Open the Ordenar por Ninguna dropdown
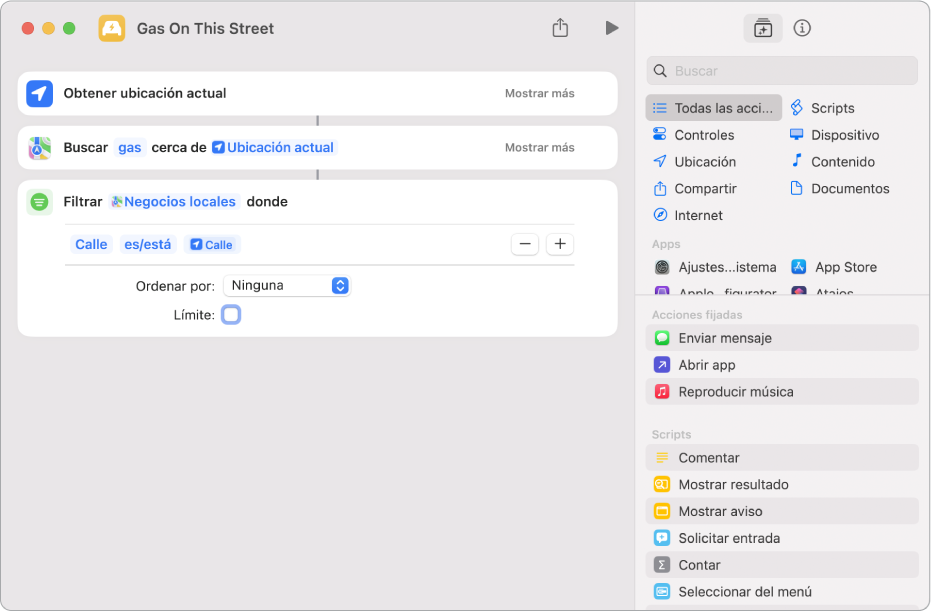The height and width of the screenshot is (612, 931). tap(287, 286)
